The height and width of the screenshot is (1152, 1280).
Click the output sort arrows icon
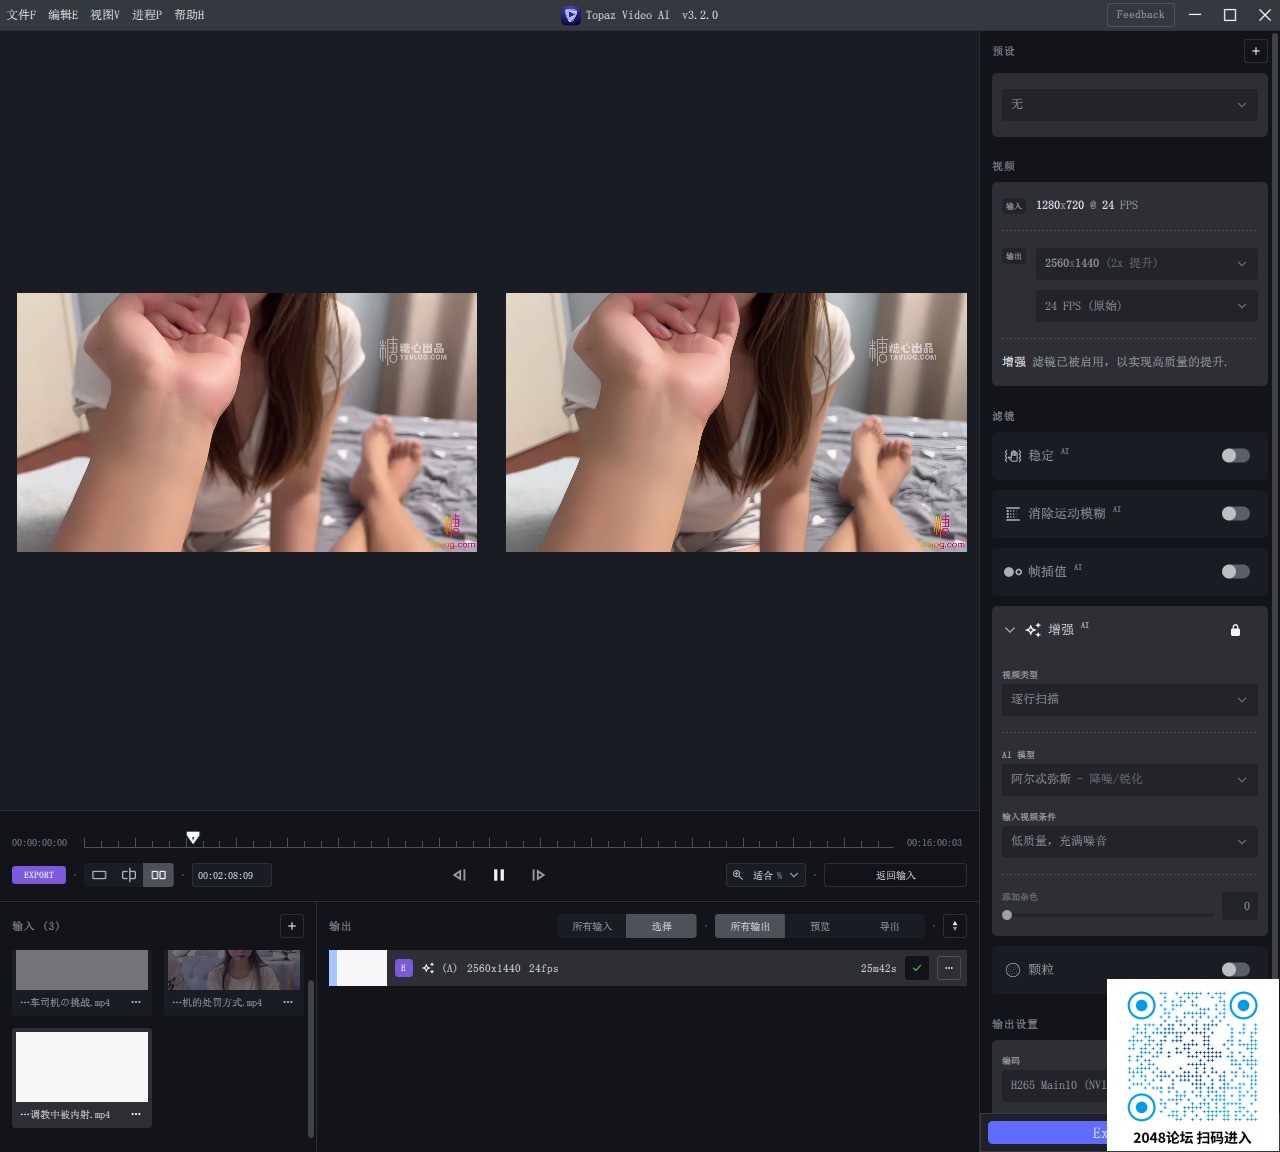pyautogui.click(x=955, y=926)
